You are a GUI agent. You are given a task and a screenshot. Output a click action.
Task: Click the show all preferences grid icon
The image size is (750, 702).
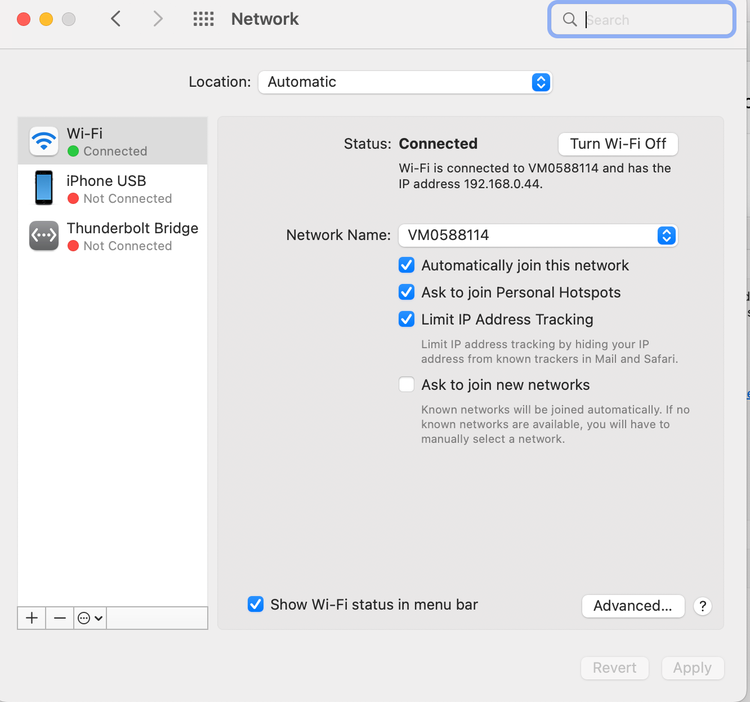[x=203, y=19]
